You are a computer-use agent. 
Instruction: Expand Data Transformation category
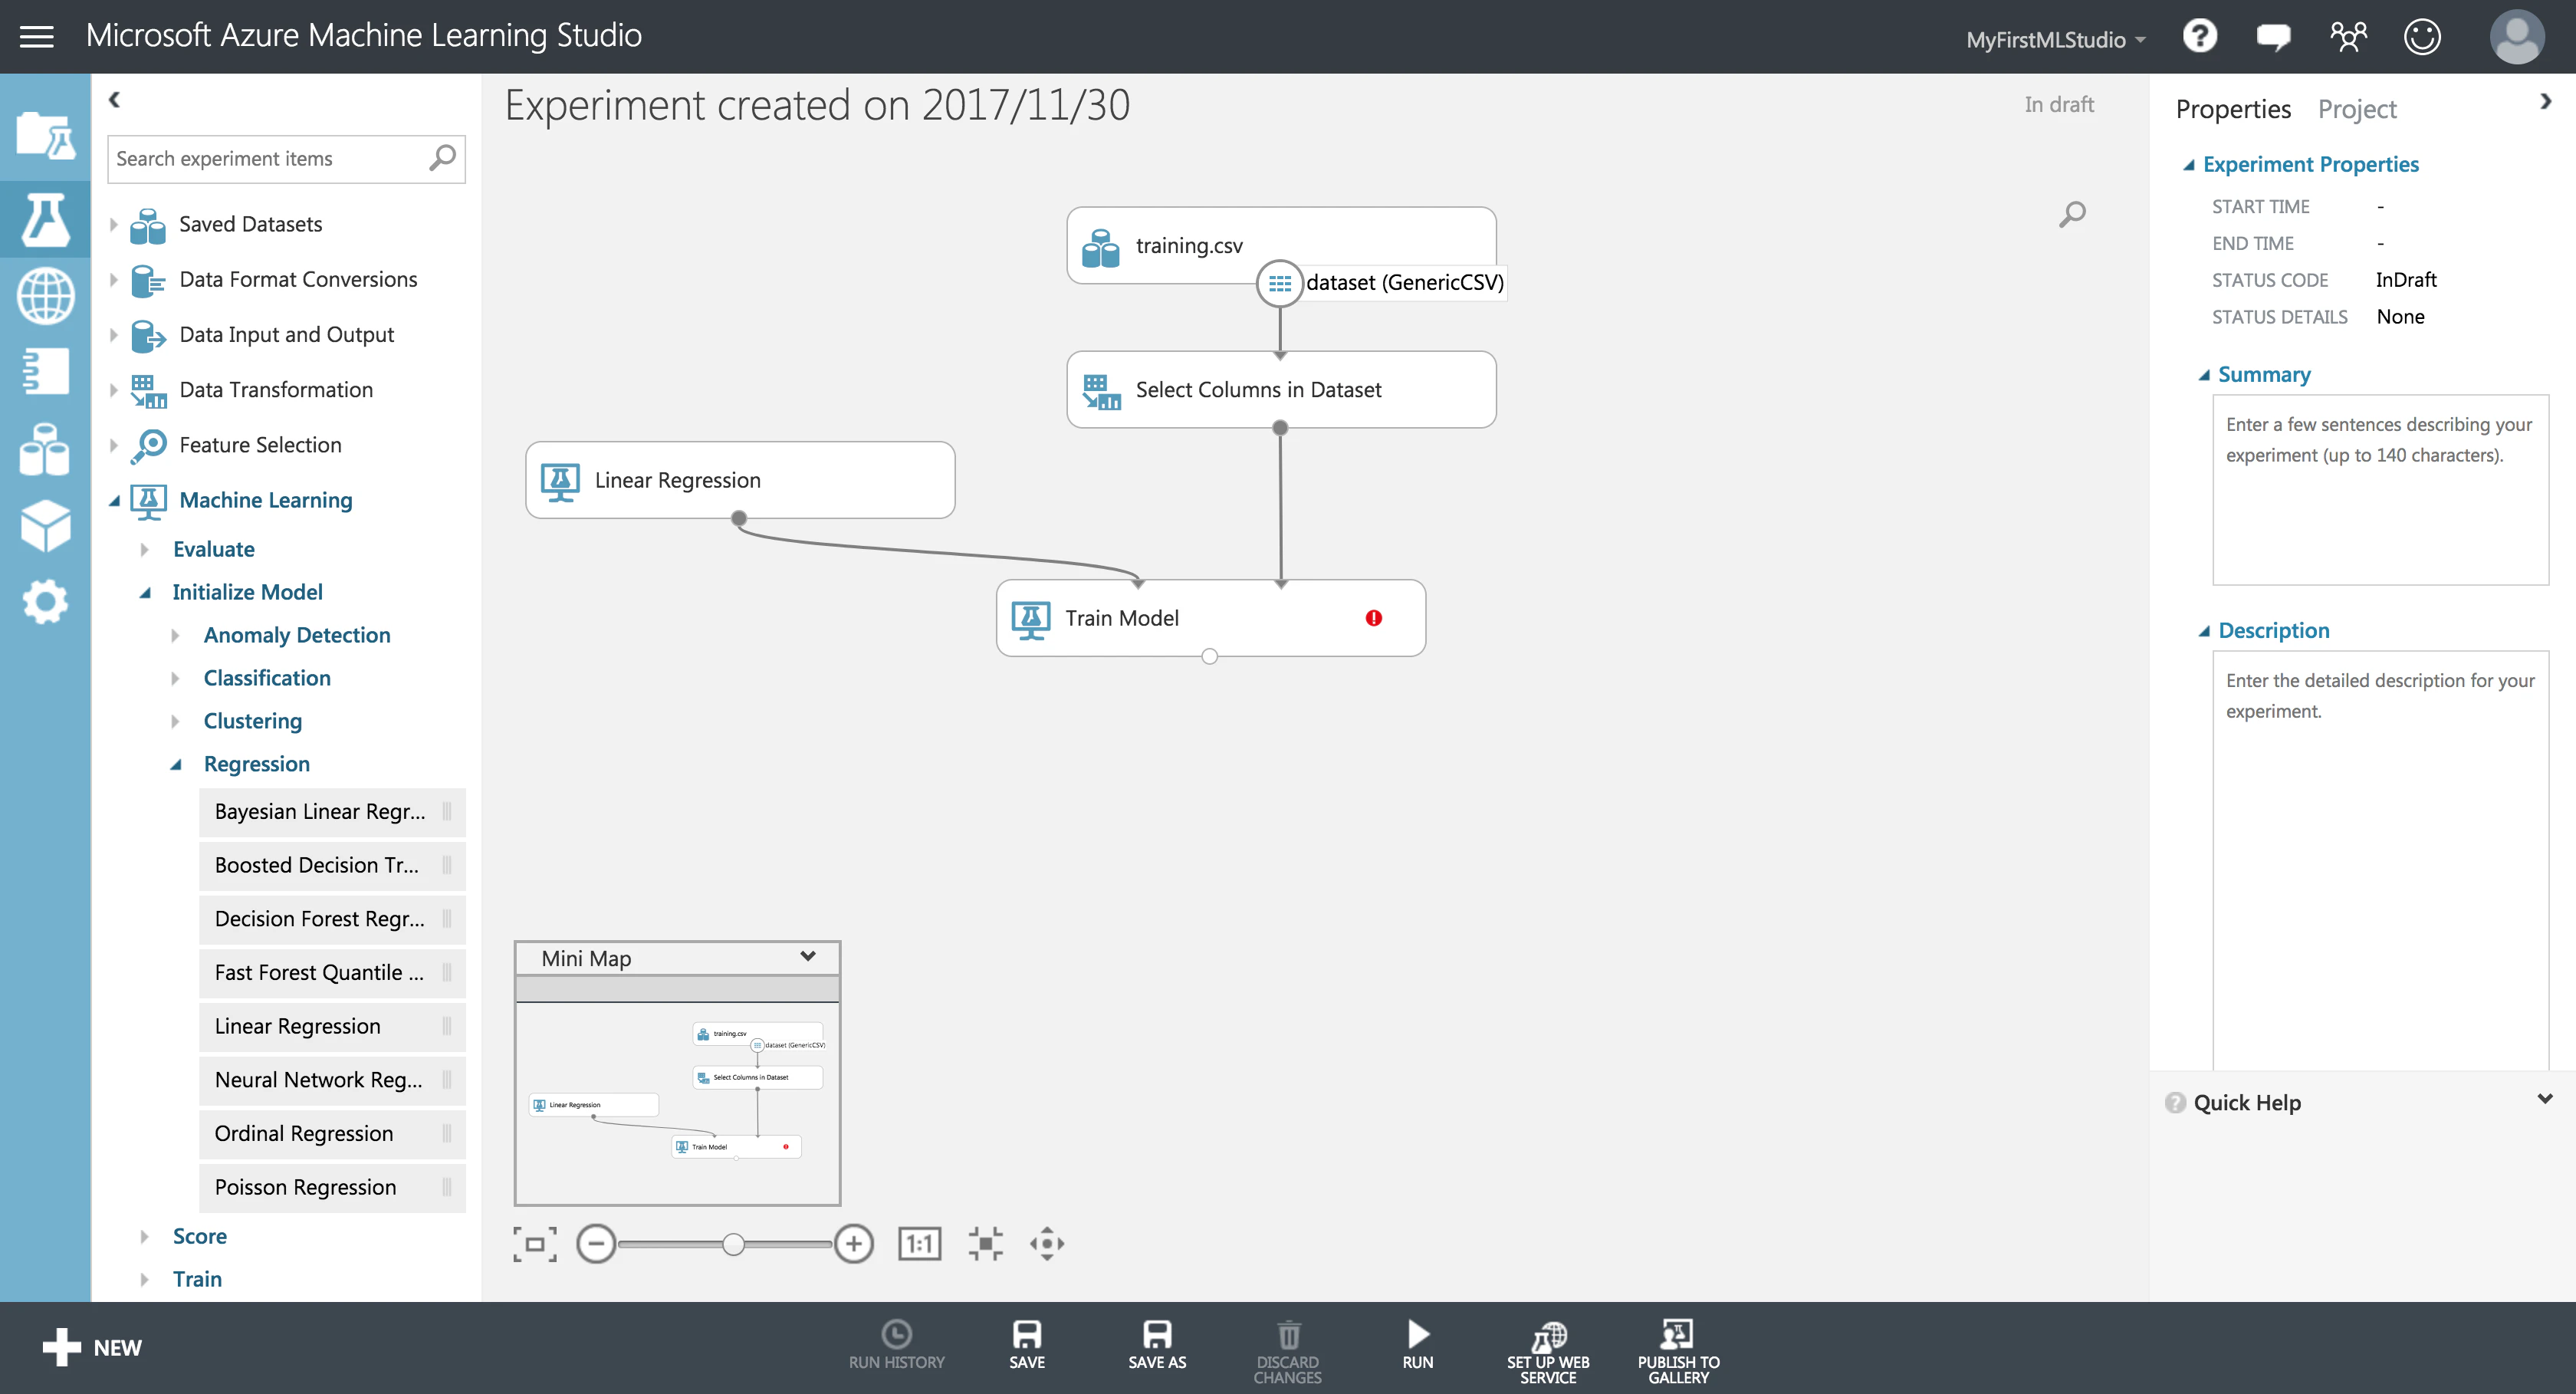(114, 390)
